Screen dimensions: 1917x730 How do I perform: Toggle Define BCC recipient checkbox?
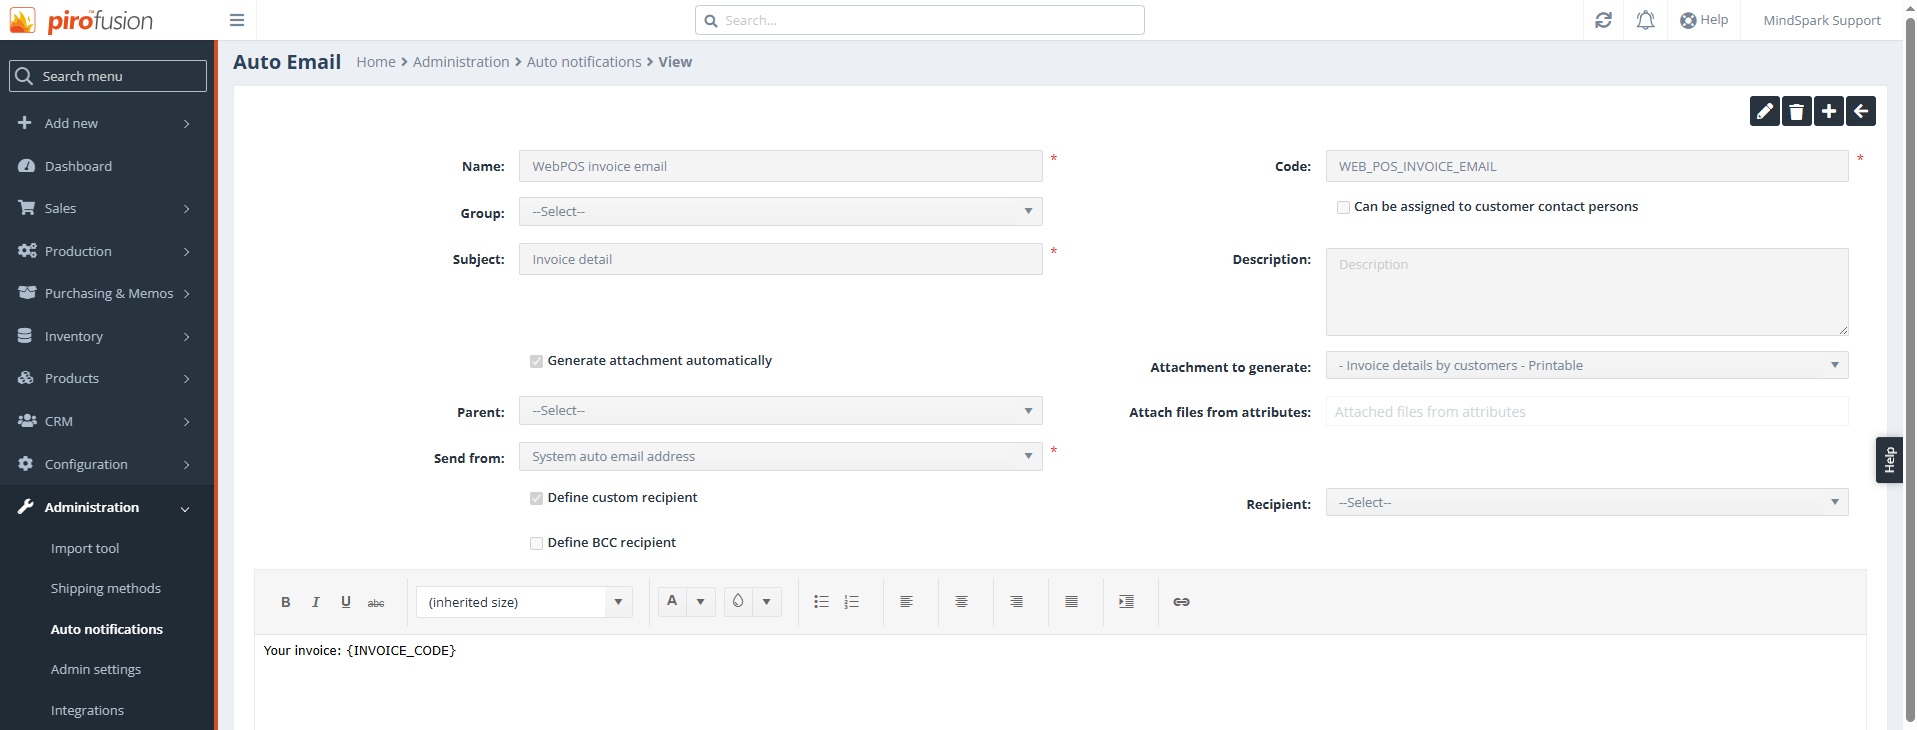pyautogui.click(x=537, y=543)
